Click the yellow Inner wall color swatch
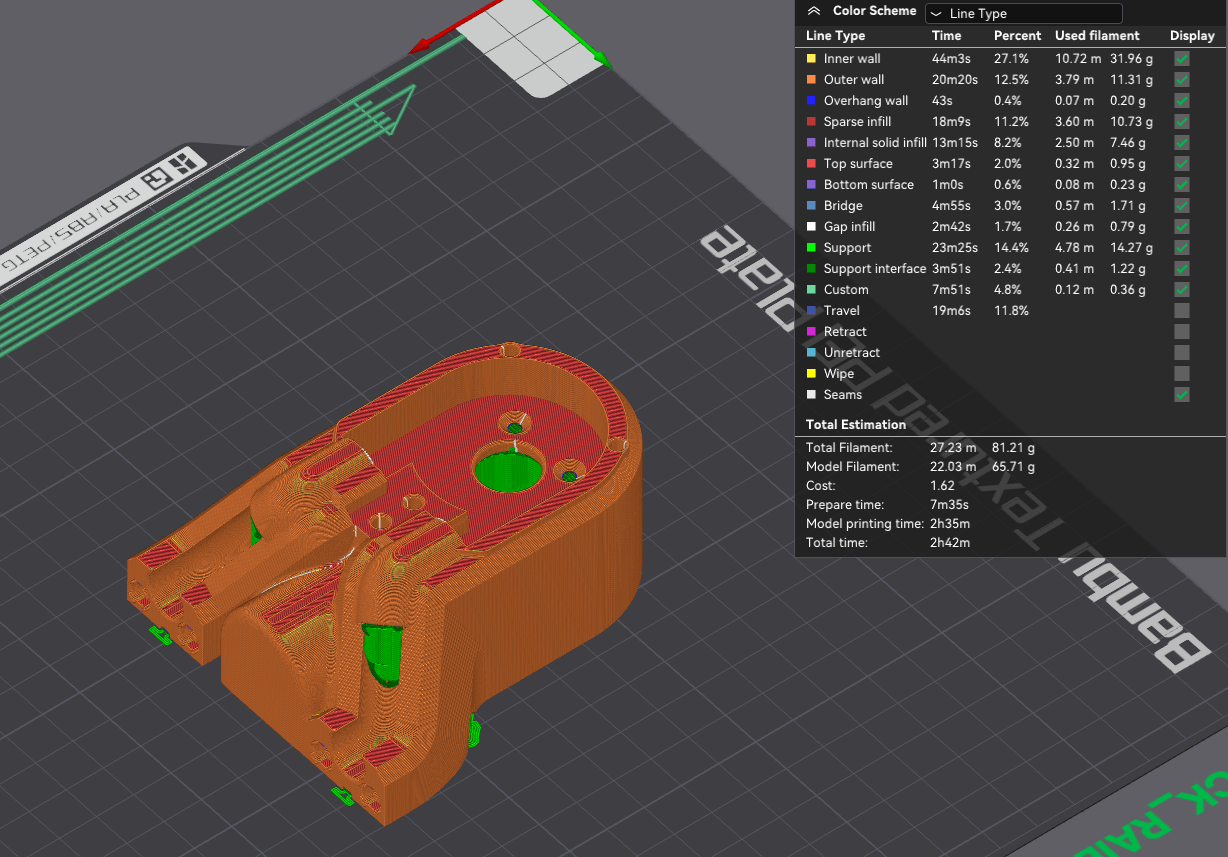 click(x=812, y=59)
